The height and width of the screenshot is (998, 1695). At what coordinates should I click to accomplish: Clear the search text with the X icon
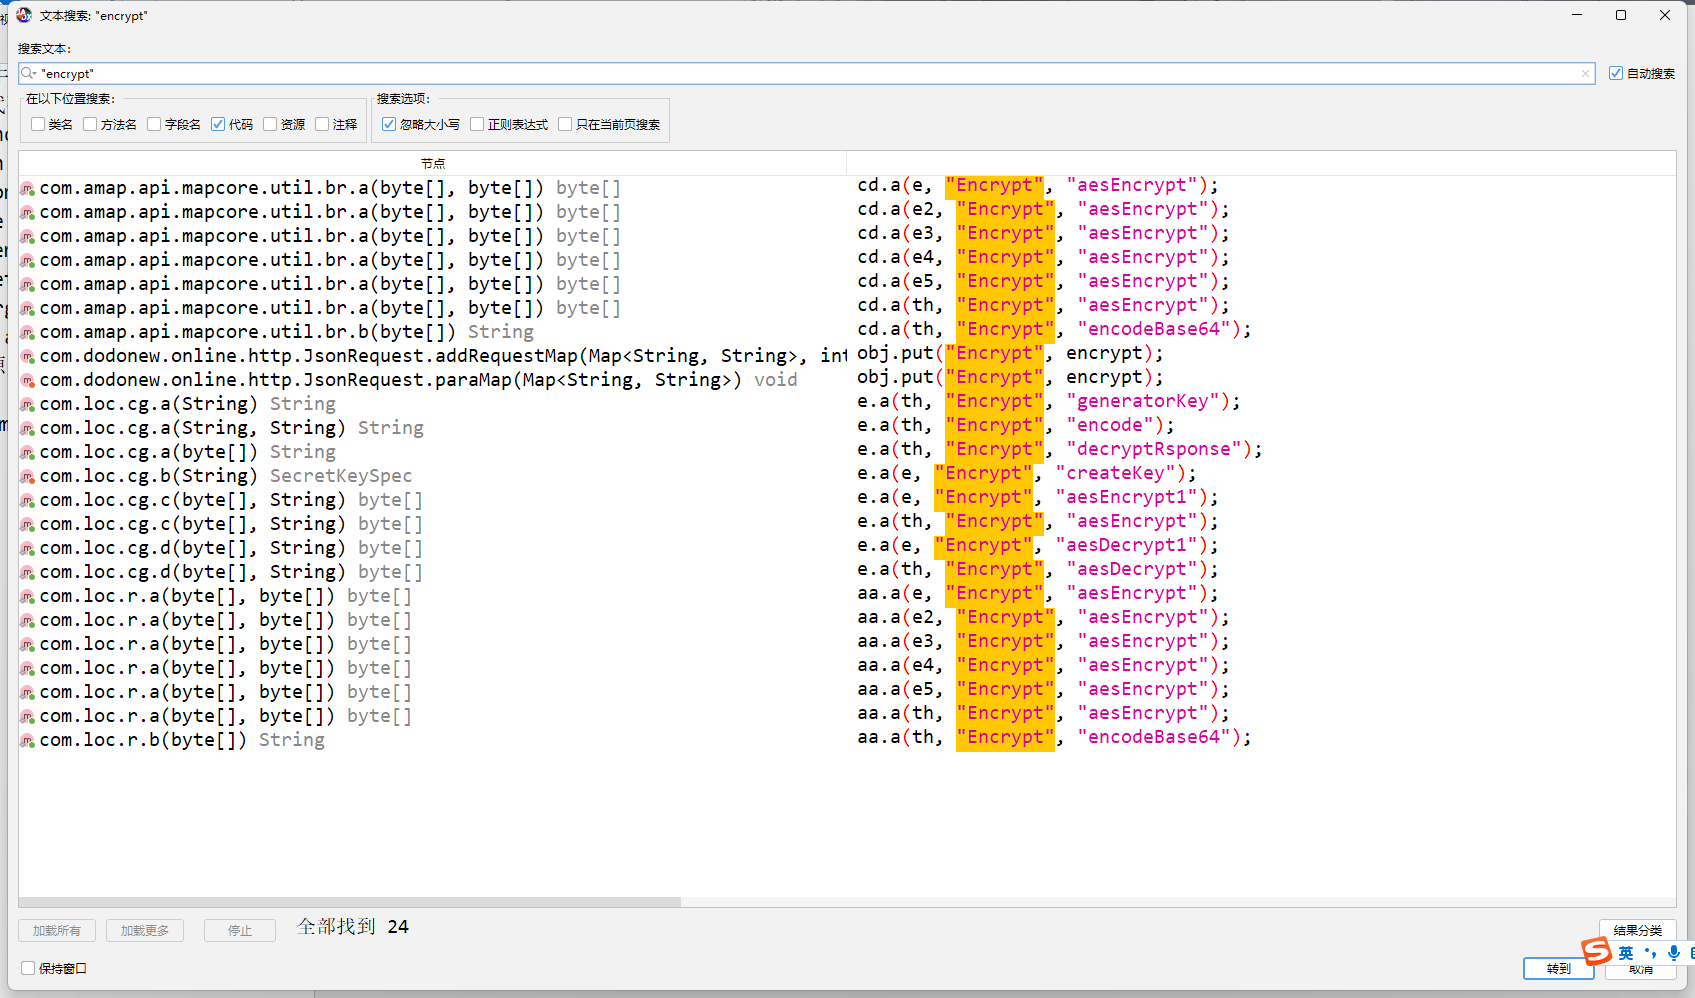tap(1585, 73)
